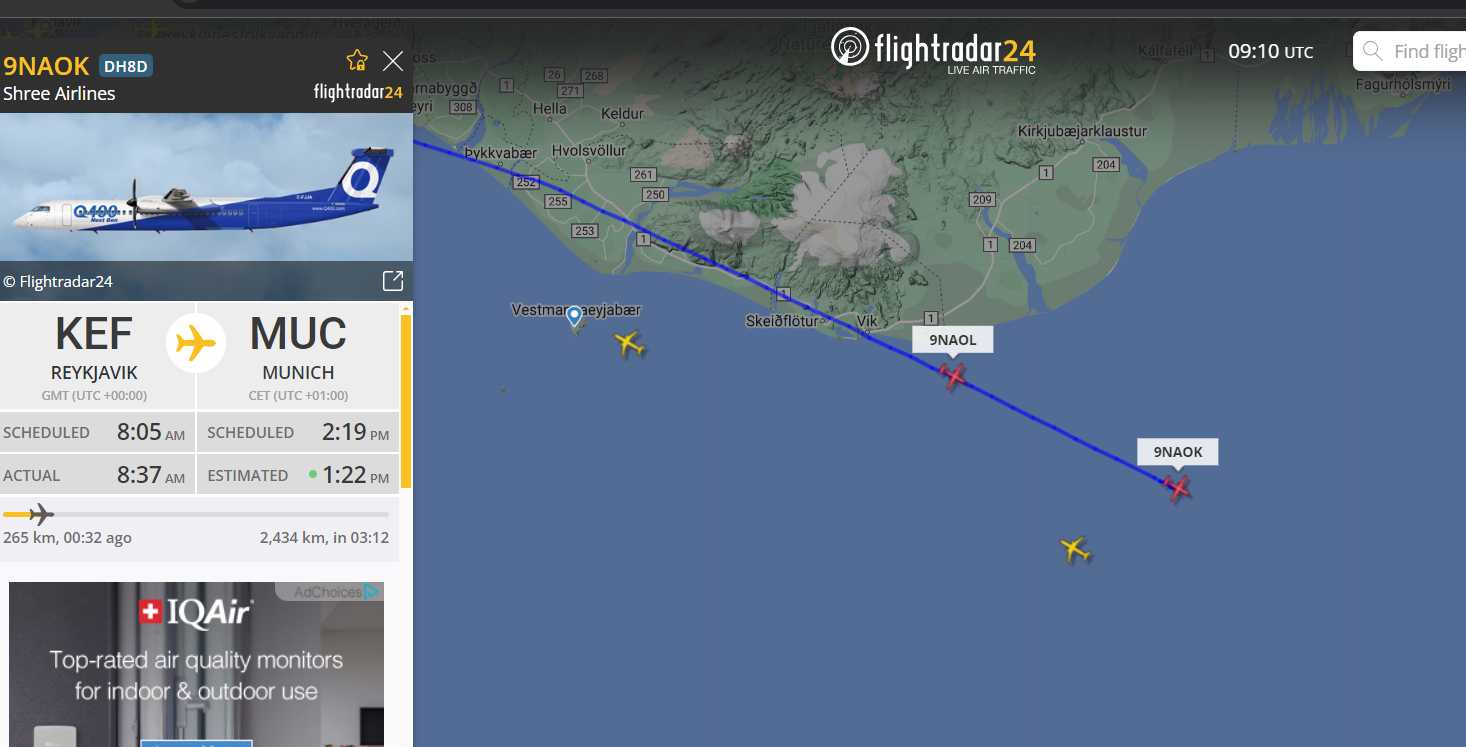Click the DH8D aircraft type badge
Image resolution: width=1466 pixels, height=747 pixels.
126,67
